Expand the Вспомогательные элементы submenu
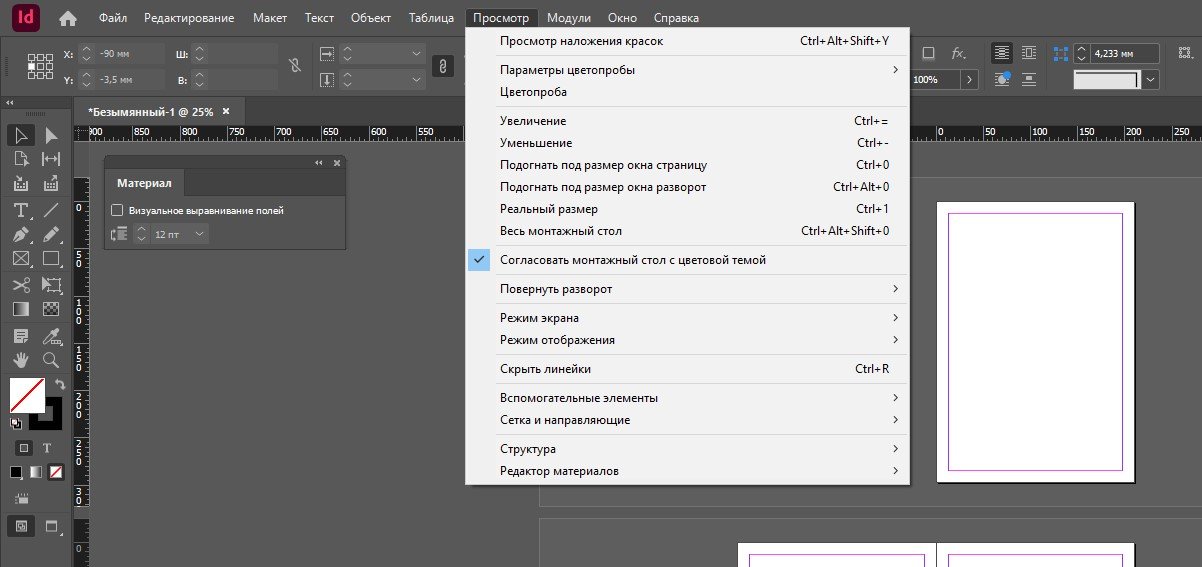This screenshot has height=567, width=1202. pyautogui.click(x=687, y=398)
